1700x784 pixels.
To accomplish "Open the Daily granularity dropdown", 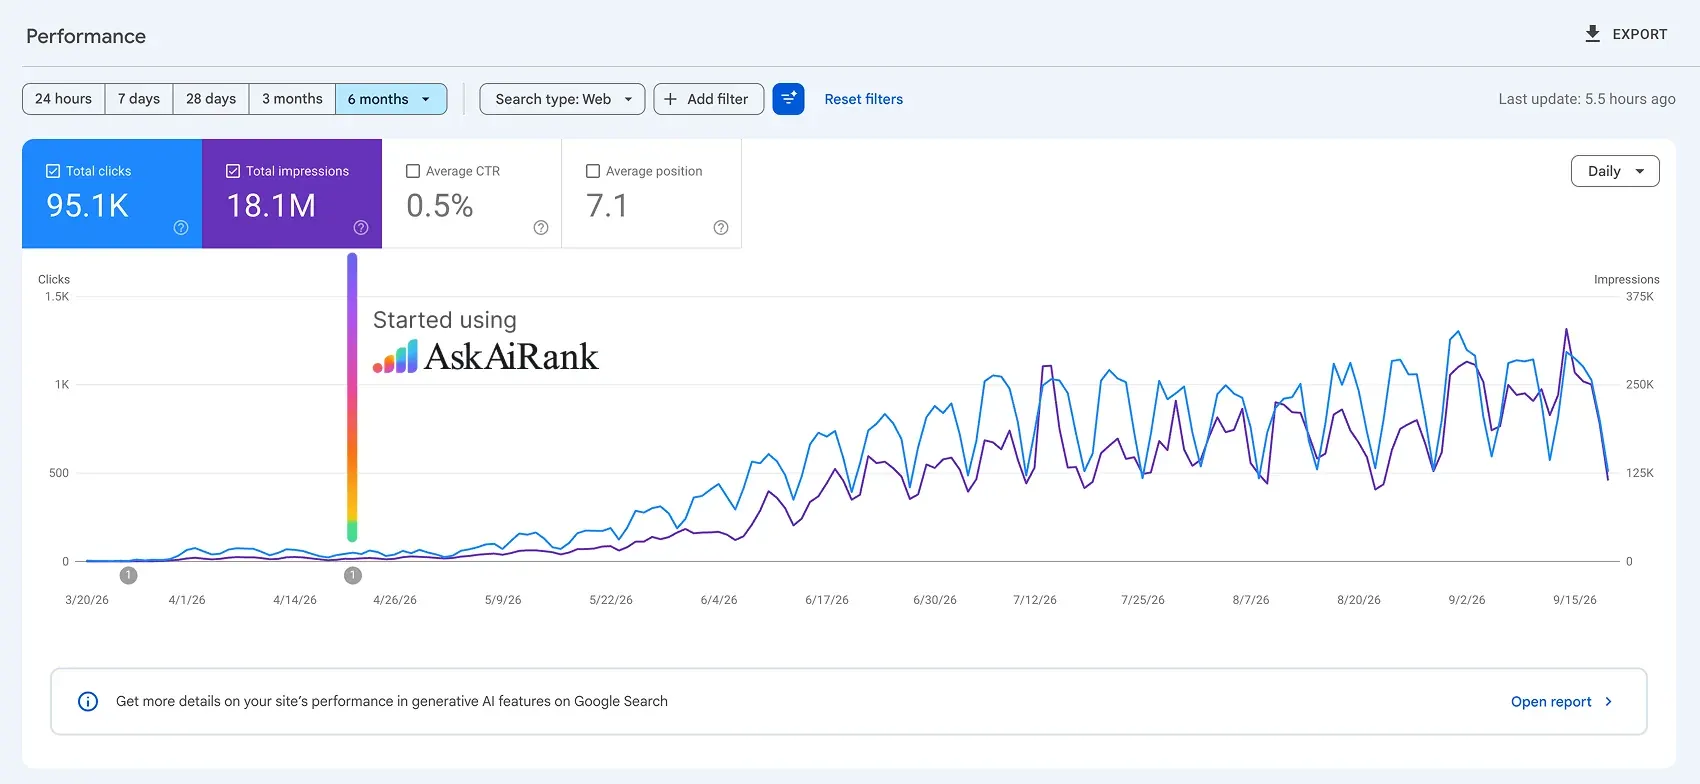I will click(x=1615, y=171).
